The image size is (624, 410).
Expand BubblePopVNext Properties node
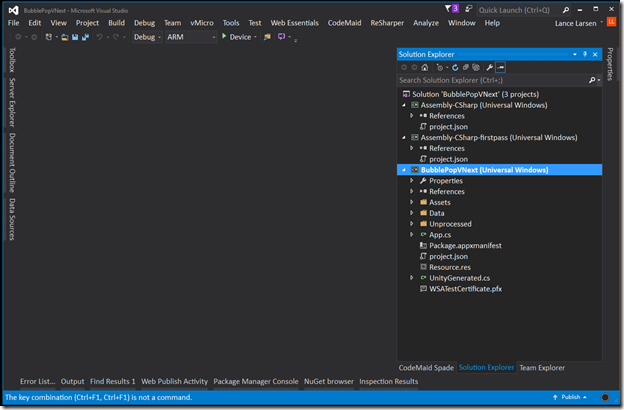pos(412,181)
